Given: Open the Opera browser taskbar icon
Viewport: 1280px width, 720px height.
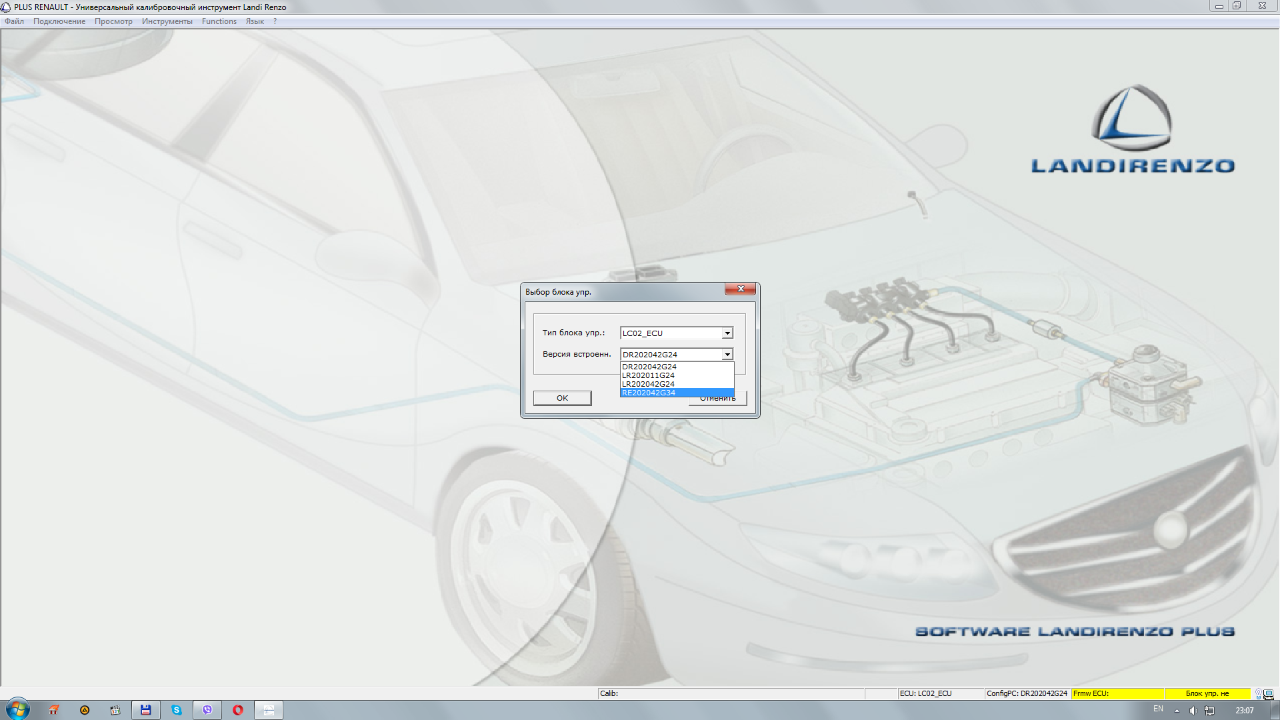Looking at the screenshot, I should [x=238, y=710].
